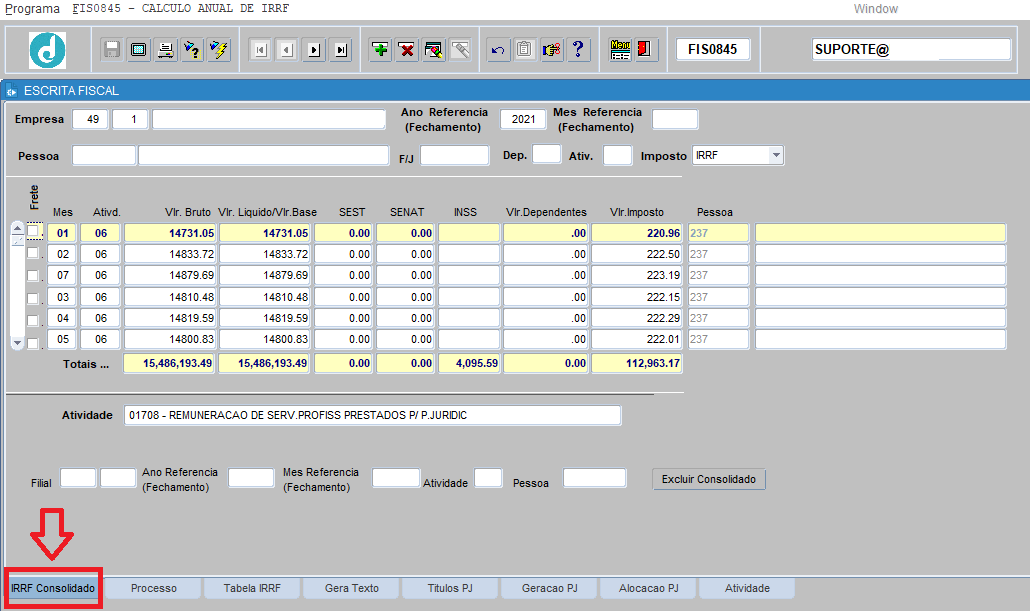Click Vlr.Imposto cell 223.19
Image resolution: width=1030 pixels, height=611 pixels.
point(637,275)
